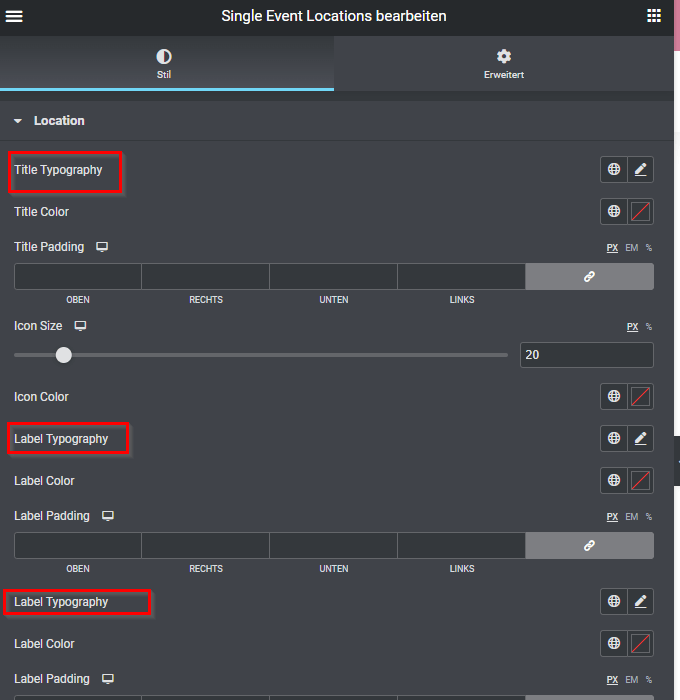The height and width of the screenshot is (700, 680).
Task: Toggle linked values for Title Padding
Action: pyautogui.click(x=589, y=277)
